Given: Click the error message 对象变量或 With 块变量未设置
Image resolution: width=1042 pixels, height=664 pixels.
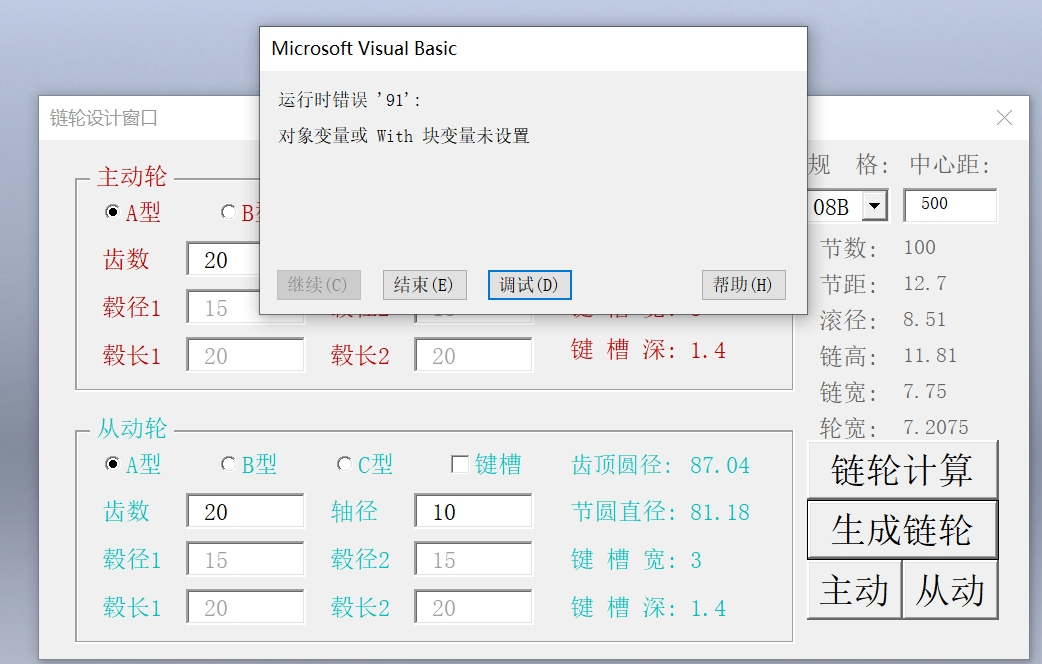Looking at the screenshot, I should (404, 136).
